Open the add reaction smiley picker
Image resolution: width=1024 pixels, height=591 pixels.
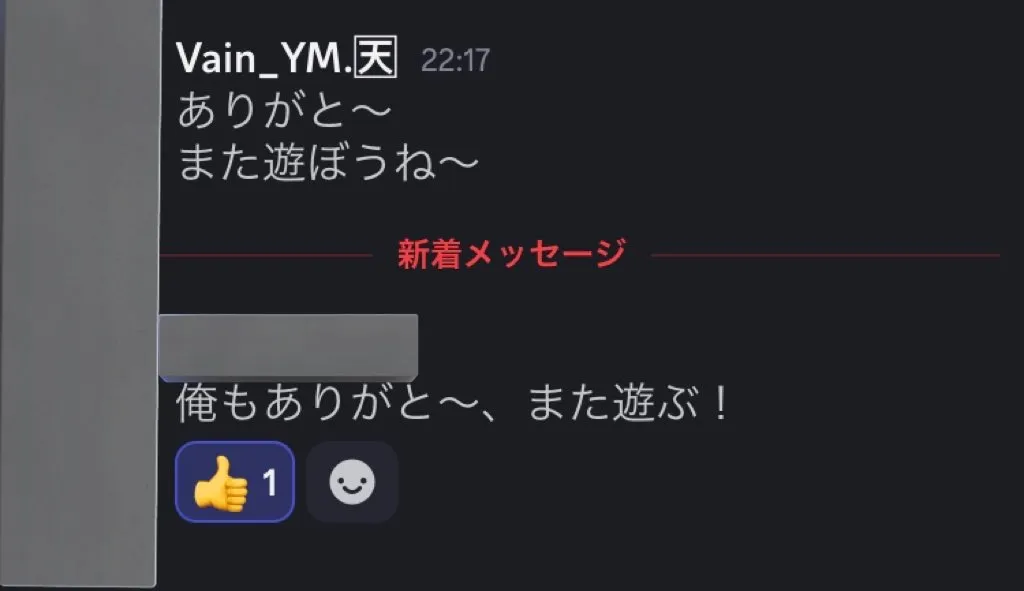coord(352,482)
